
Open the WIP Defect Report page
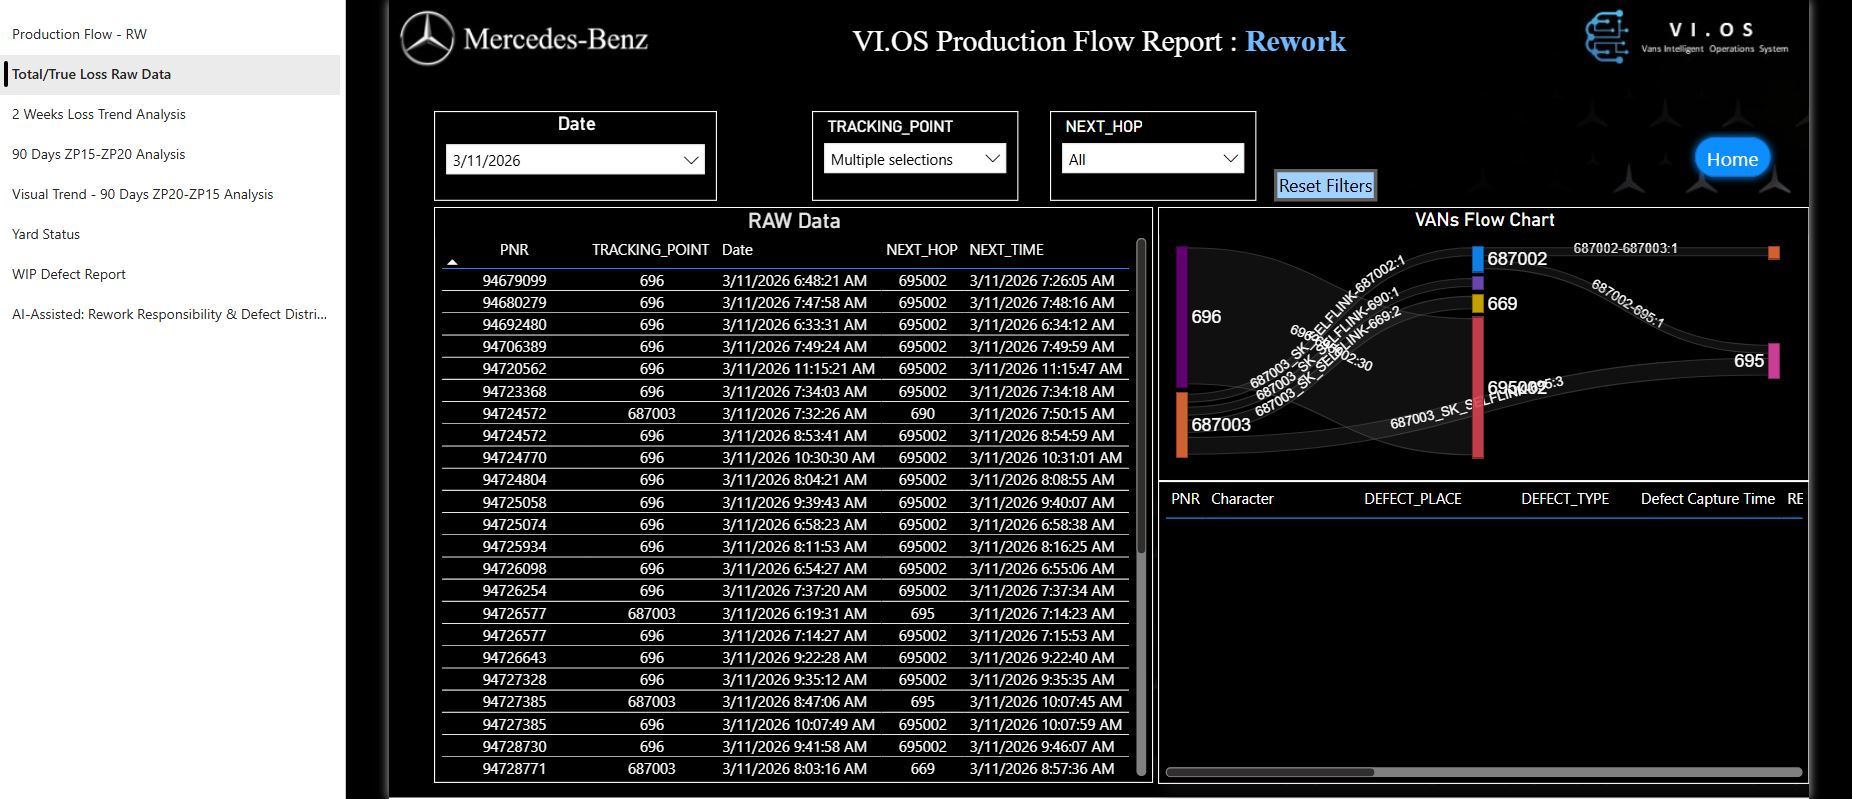tap(69, 274)
